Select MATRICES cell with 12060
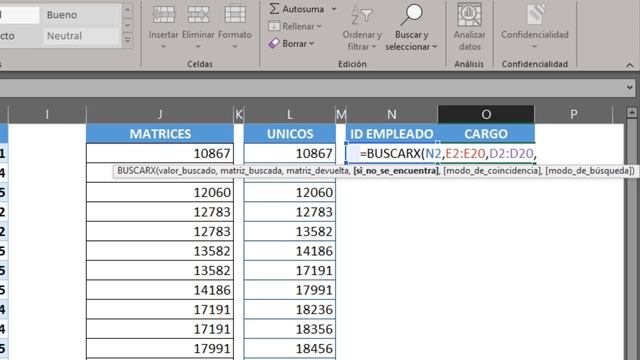 [160, 192]
